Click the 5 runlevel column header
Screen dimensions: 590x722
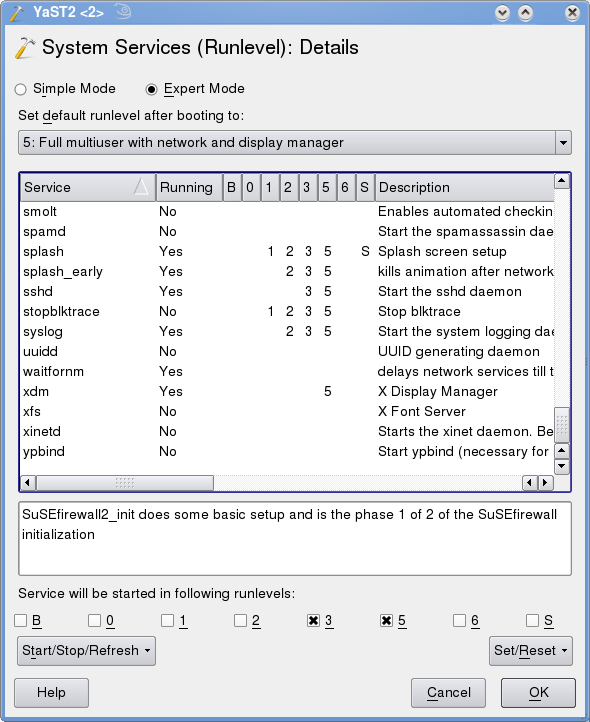point(326,187)
